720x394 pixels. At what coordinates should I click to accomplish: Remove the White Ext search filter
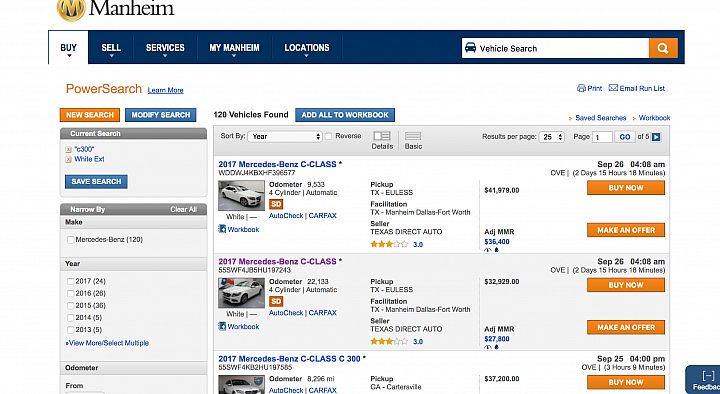(x=68, y=159)
